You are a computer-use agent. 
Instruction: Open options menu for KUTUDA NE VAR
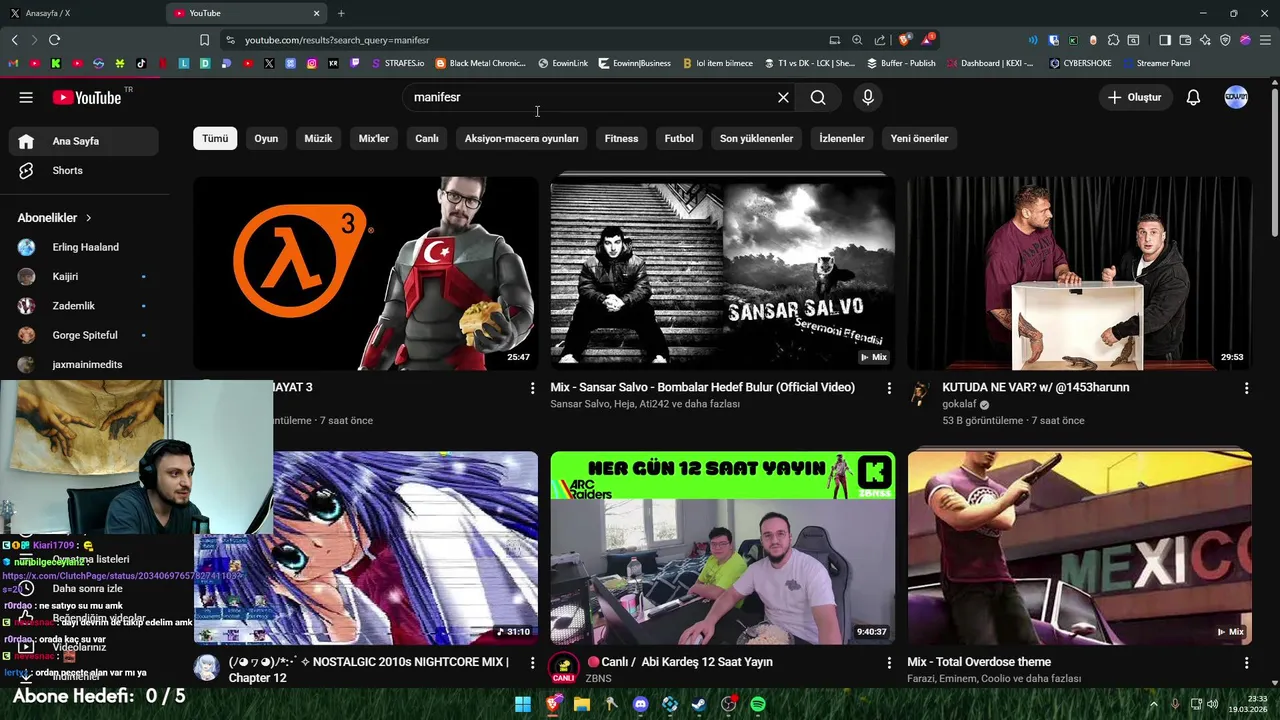pos(1246,388)
